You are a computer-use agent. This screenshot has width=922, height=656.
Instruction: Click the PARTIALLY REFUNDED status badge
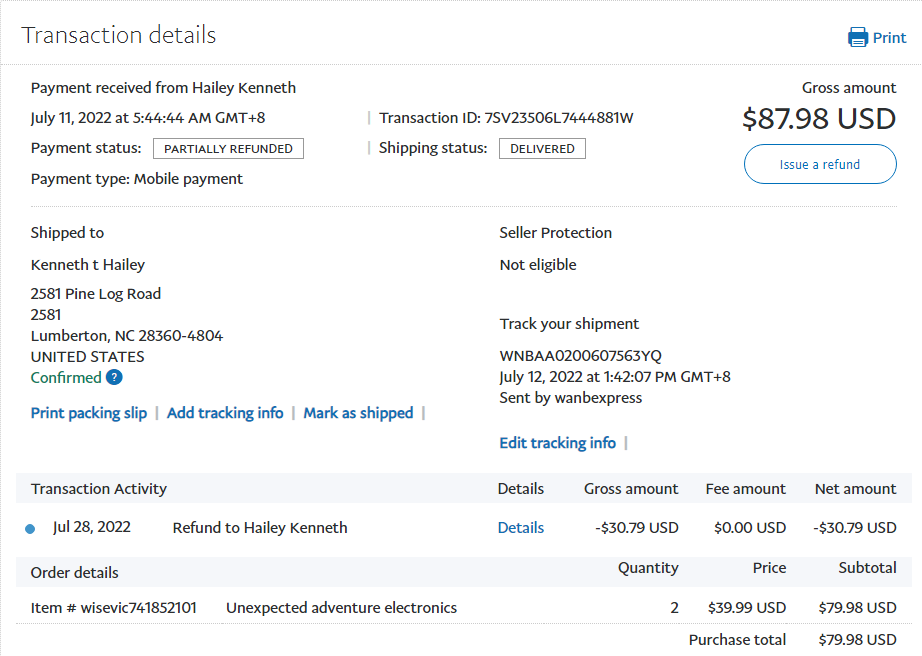[228, 149]
